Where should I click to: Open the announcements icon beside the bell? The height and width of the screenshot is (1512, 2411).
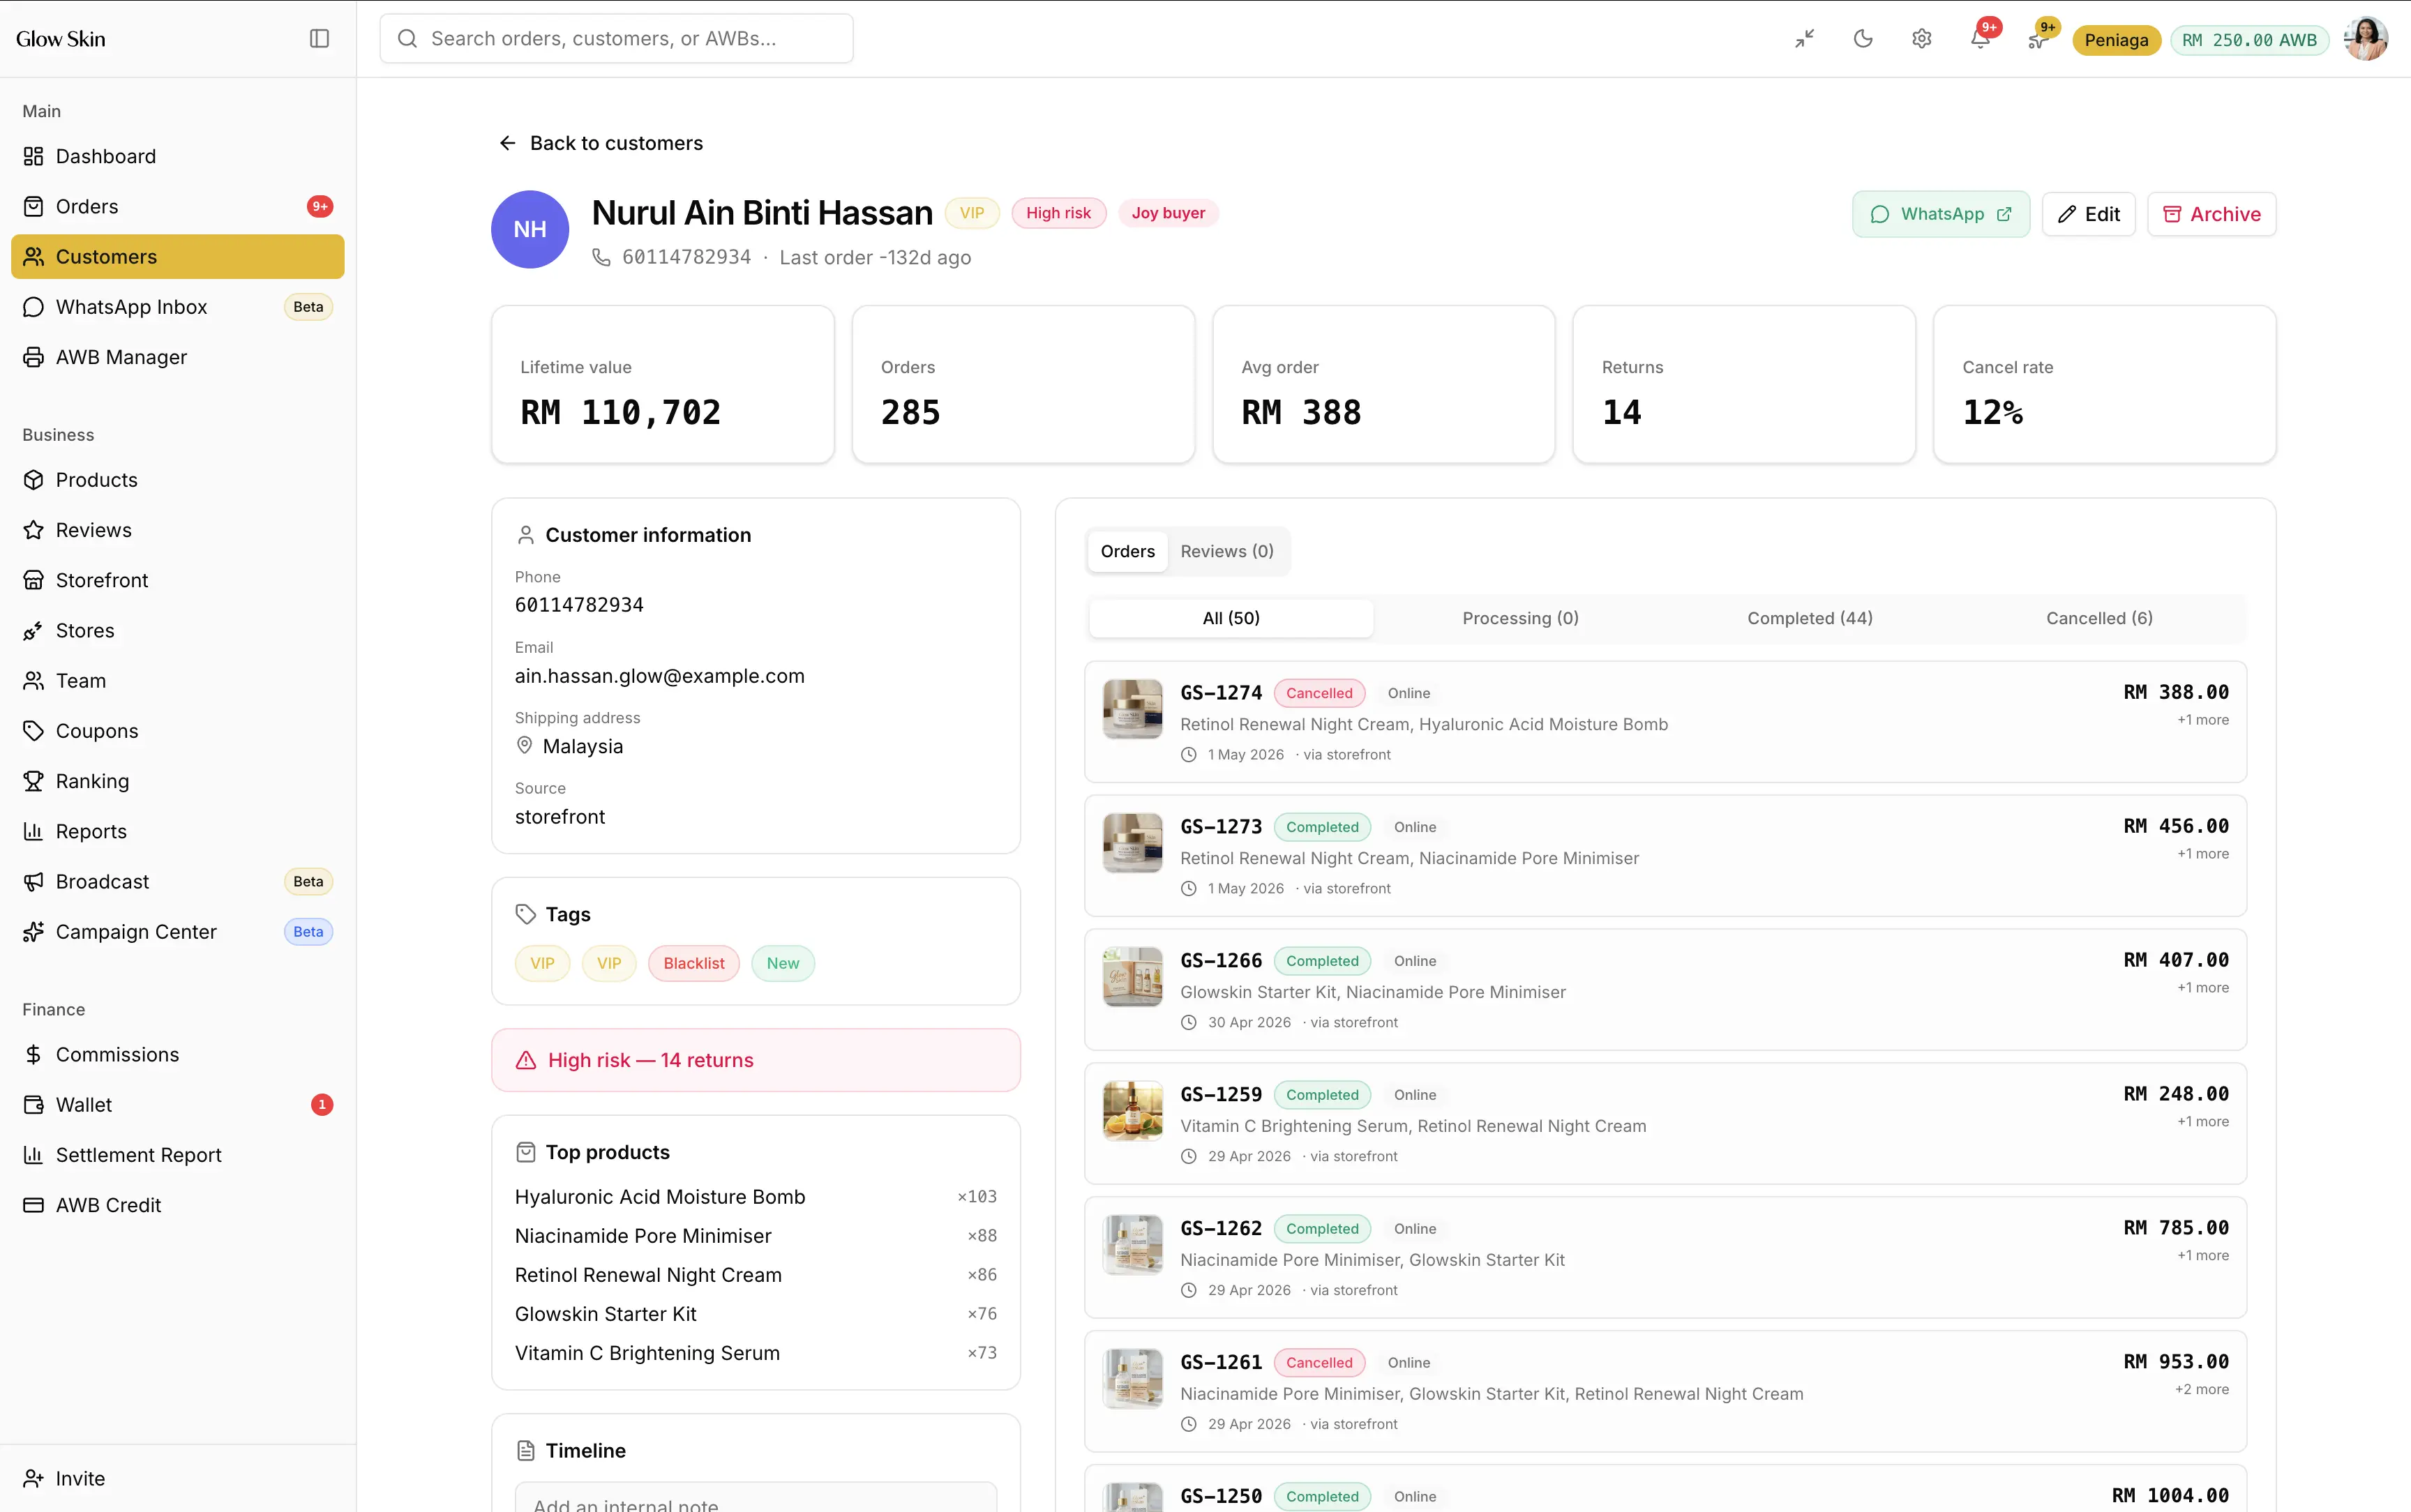pyautogui.click(x=2038, y=39)
